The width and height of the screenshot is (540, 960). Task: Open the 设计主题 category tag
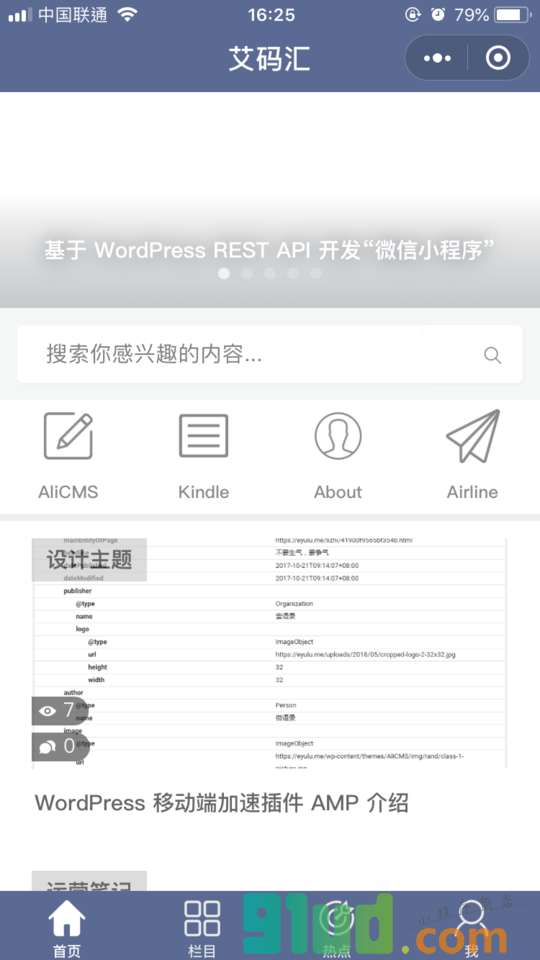(89, 560)
